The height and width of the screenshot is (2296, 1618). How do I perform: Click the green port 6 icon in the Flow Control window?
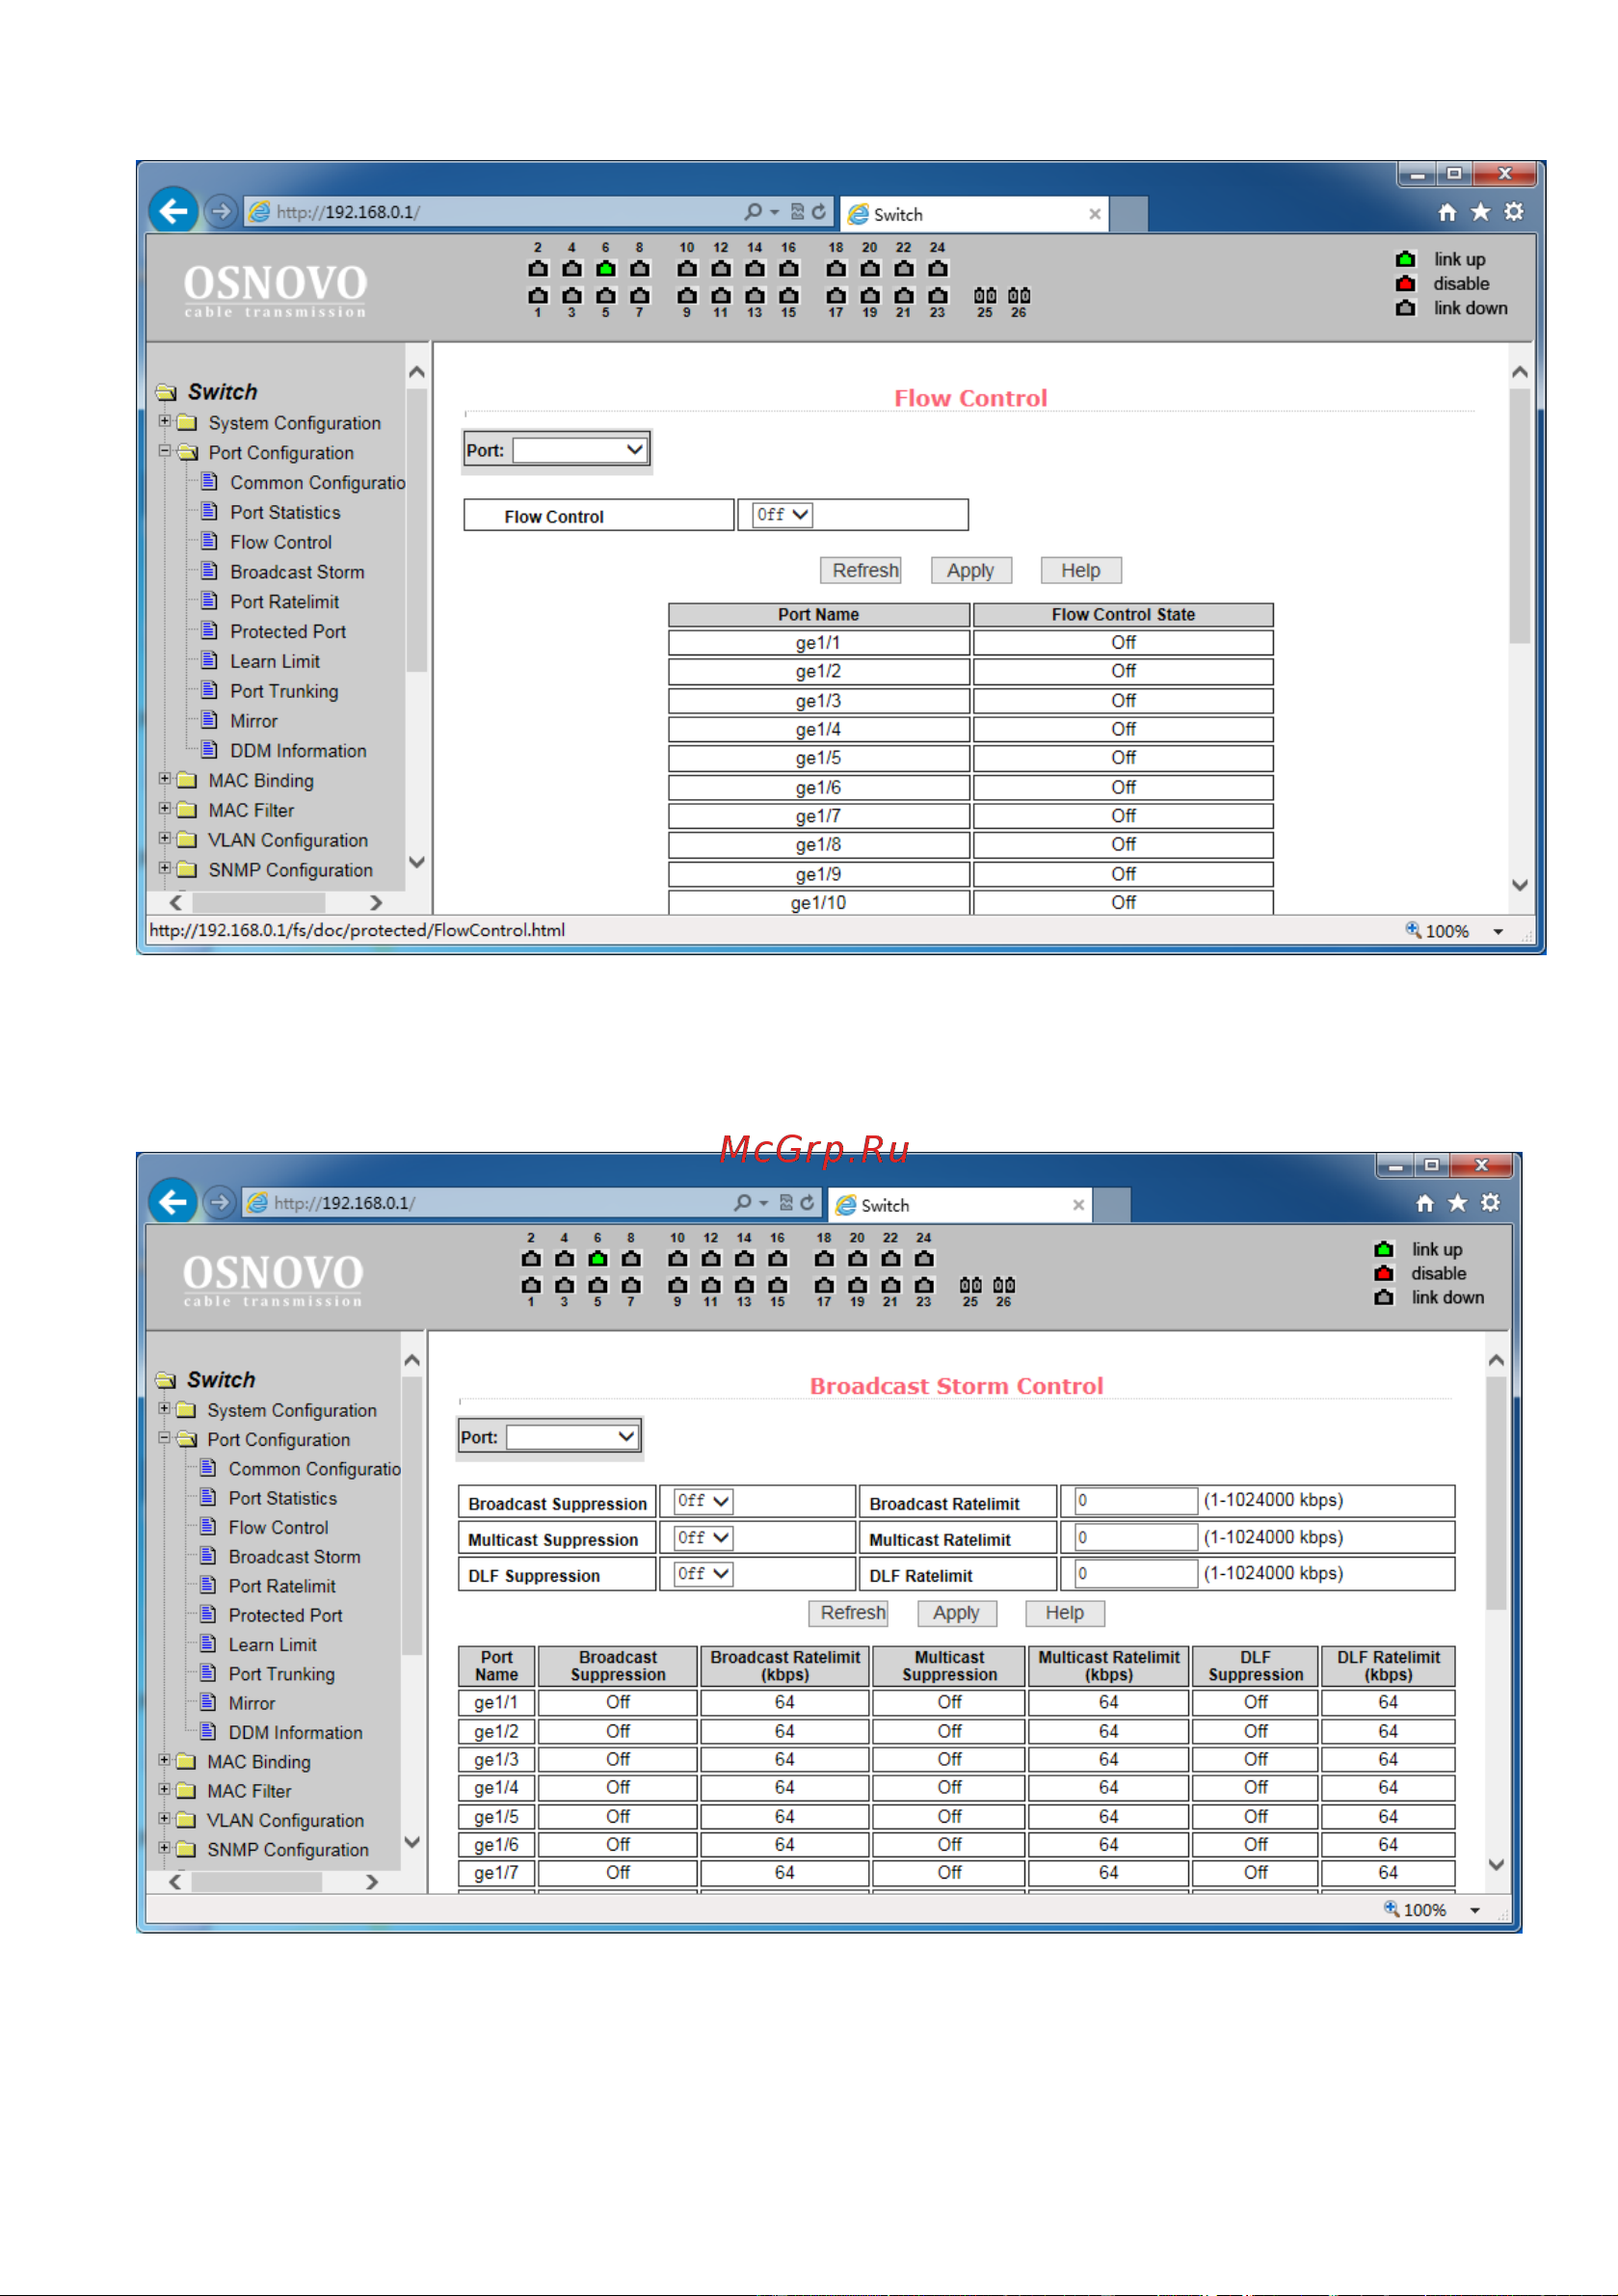[x=605, y=268]
